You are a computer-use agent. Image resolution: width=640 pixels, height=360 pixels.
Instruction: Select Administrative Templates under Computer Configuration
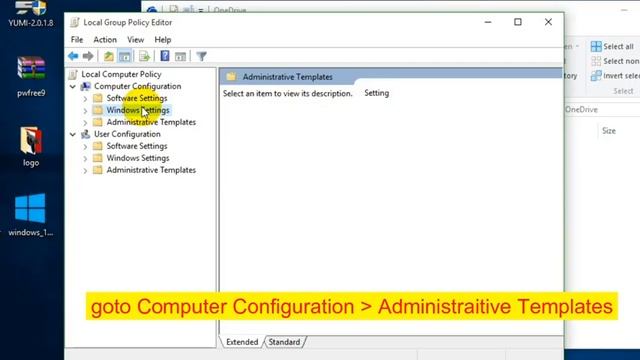151,122
